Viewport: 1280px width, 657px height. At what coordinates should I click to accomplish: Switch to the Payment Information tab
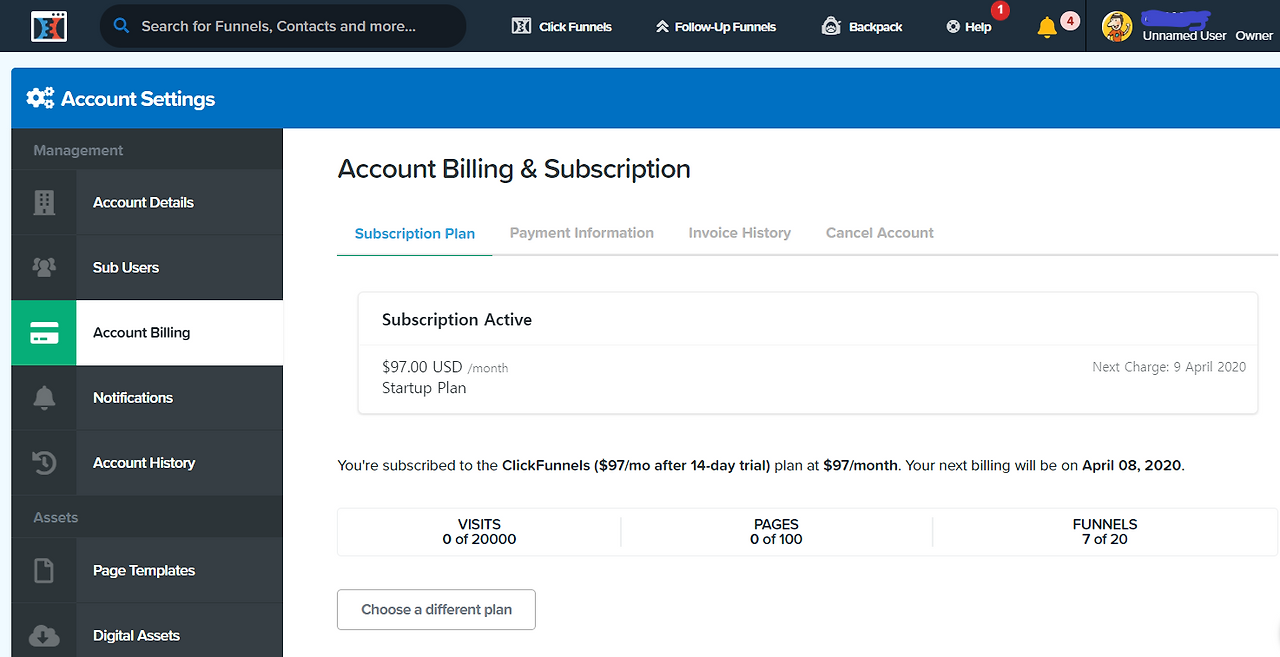[582, 233]
